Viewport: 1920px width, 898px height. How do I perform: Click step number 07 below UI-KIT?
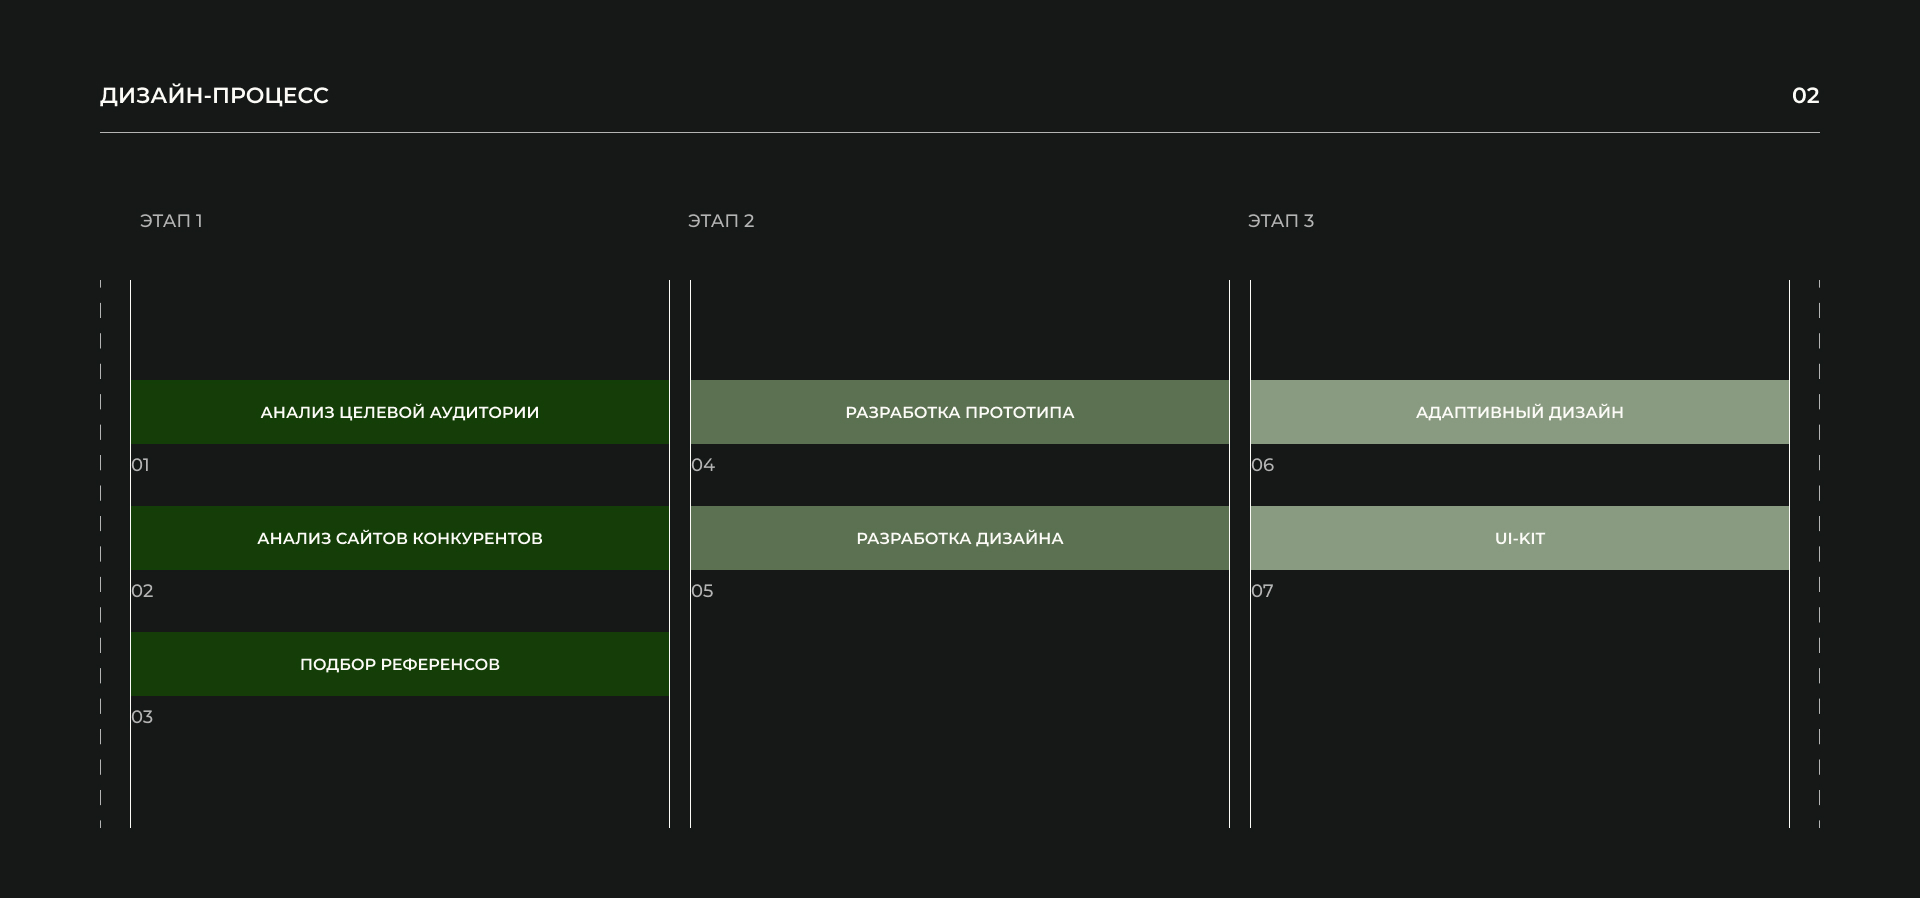click(x=1262, y=591)
